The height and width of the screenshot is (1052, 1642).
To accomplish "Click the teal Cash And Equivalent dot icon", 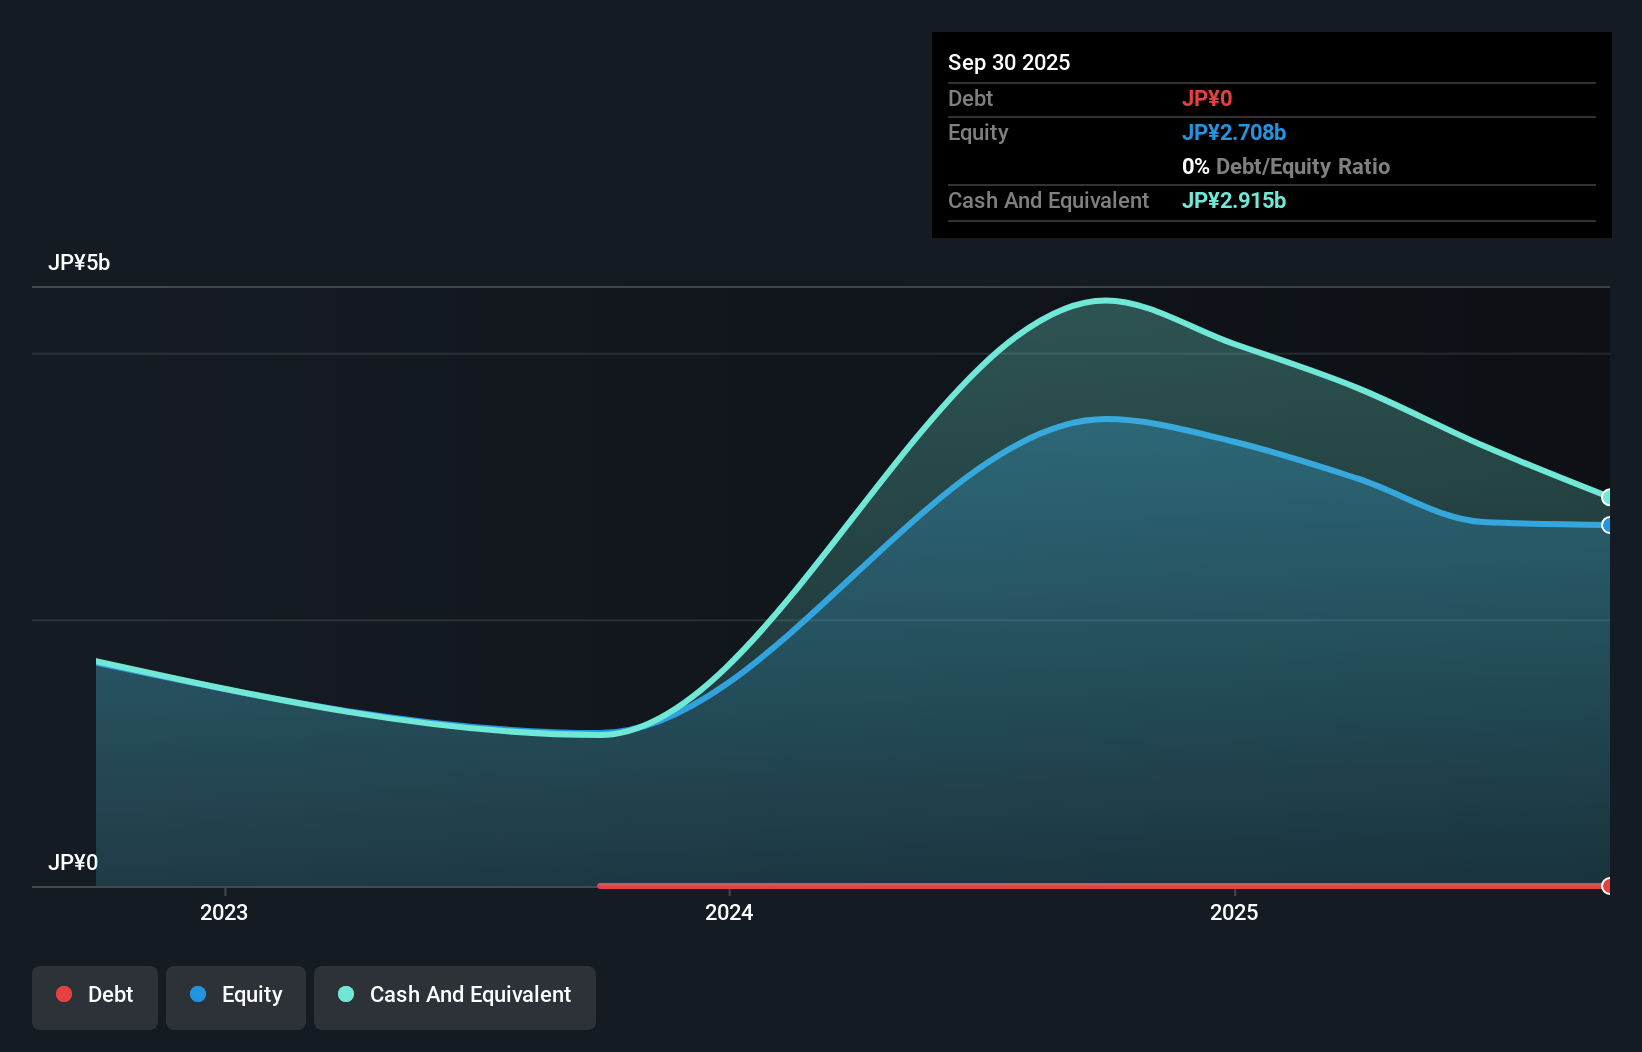I will [345, 994].
